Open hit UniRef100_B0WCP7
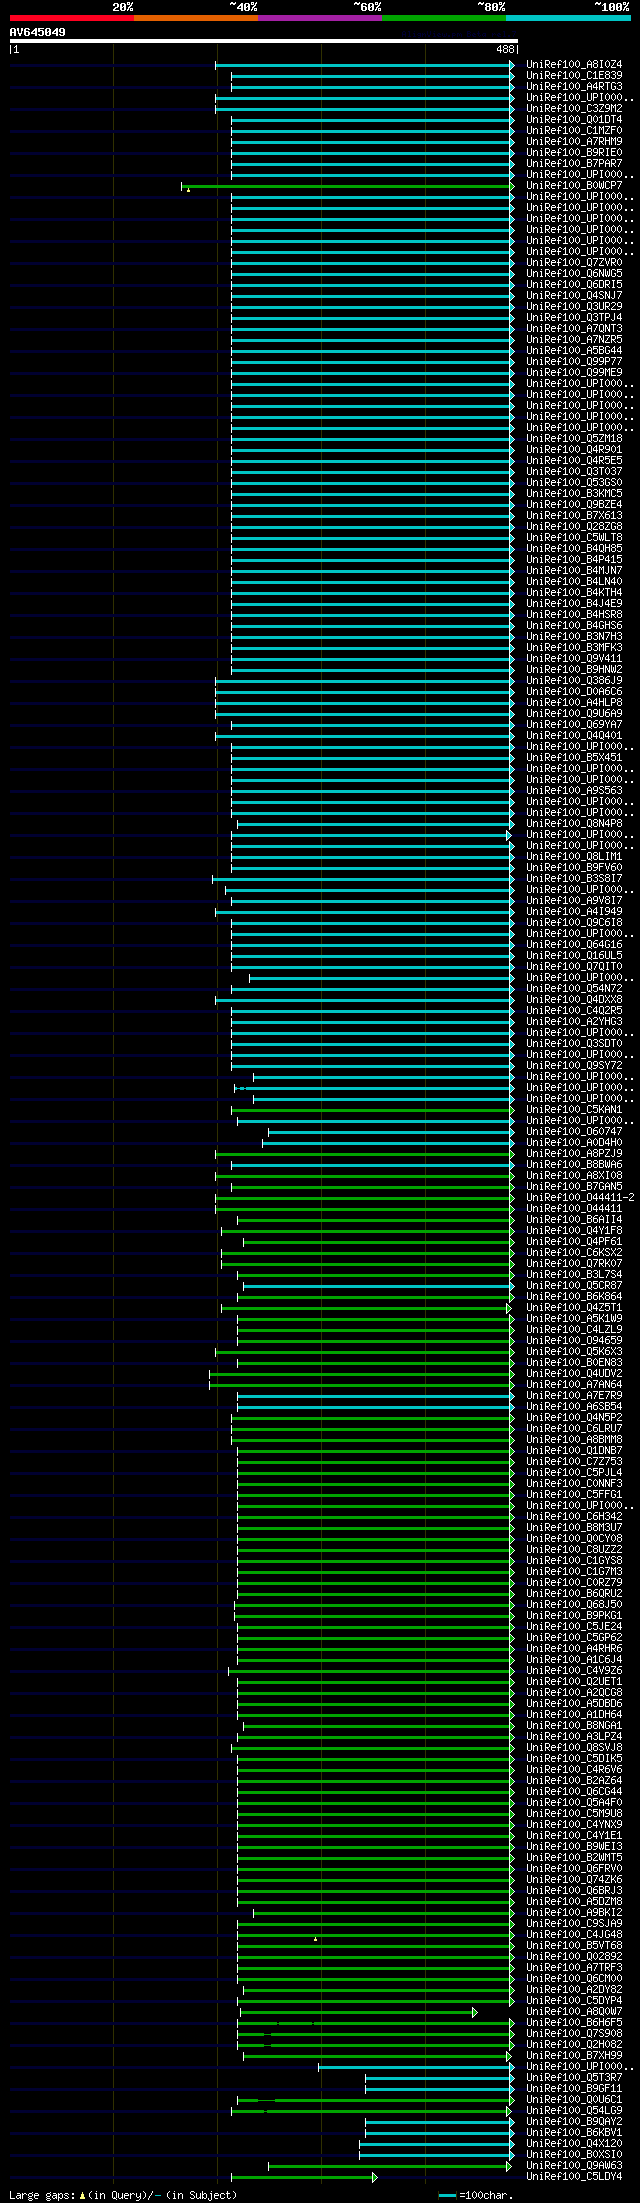 coord(574,185)
